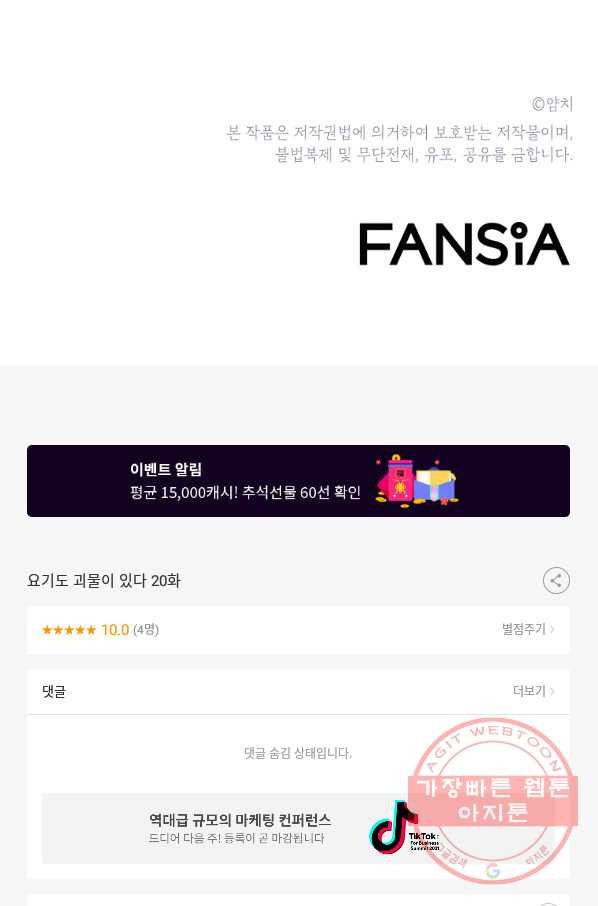Open 더보기 to see more comments
598x906 pixels.
click(529, 691)
